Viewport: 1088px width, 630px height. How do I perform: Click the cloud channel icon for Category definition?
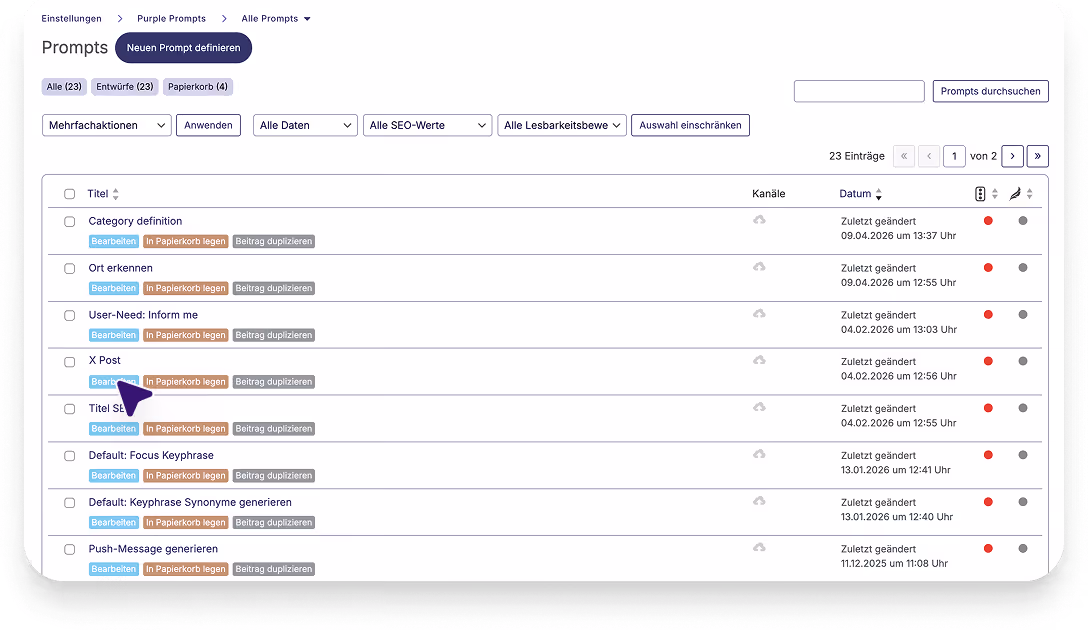pos(759,220)
